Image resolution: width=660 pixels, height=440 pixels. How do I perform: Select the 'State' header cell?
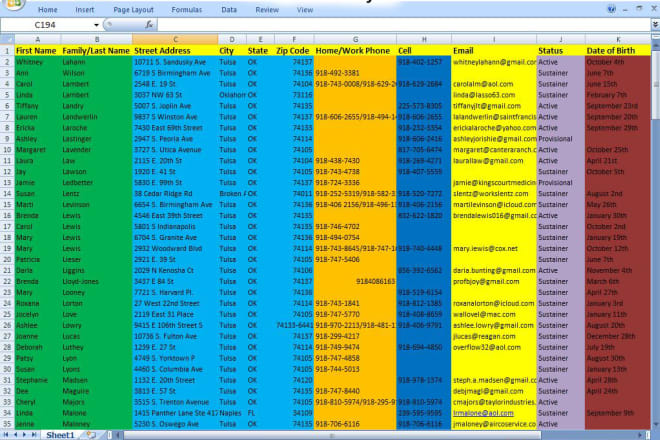[x=260, y=51]
